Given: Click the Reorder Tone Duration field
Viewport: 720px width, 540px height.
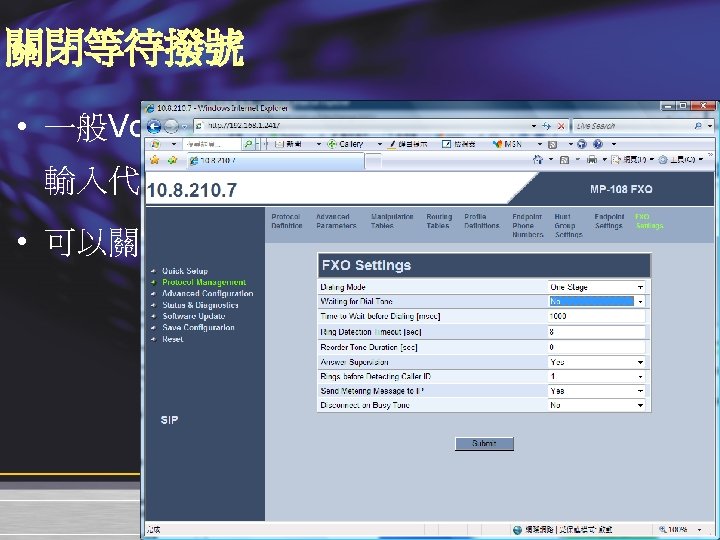Looking at the screenshot, I should coord(596,347).
